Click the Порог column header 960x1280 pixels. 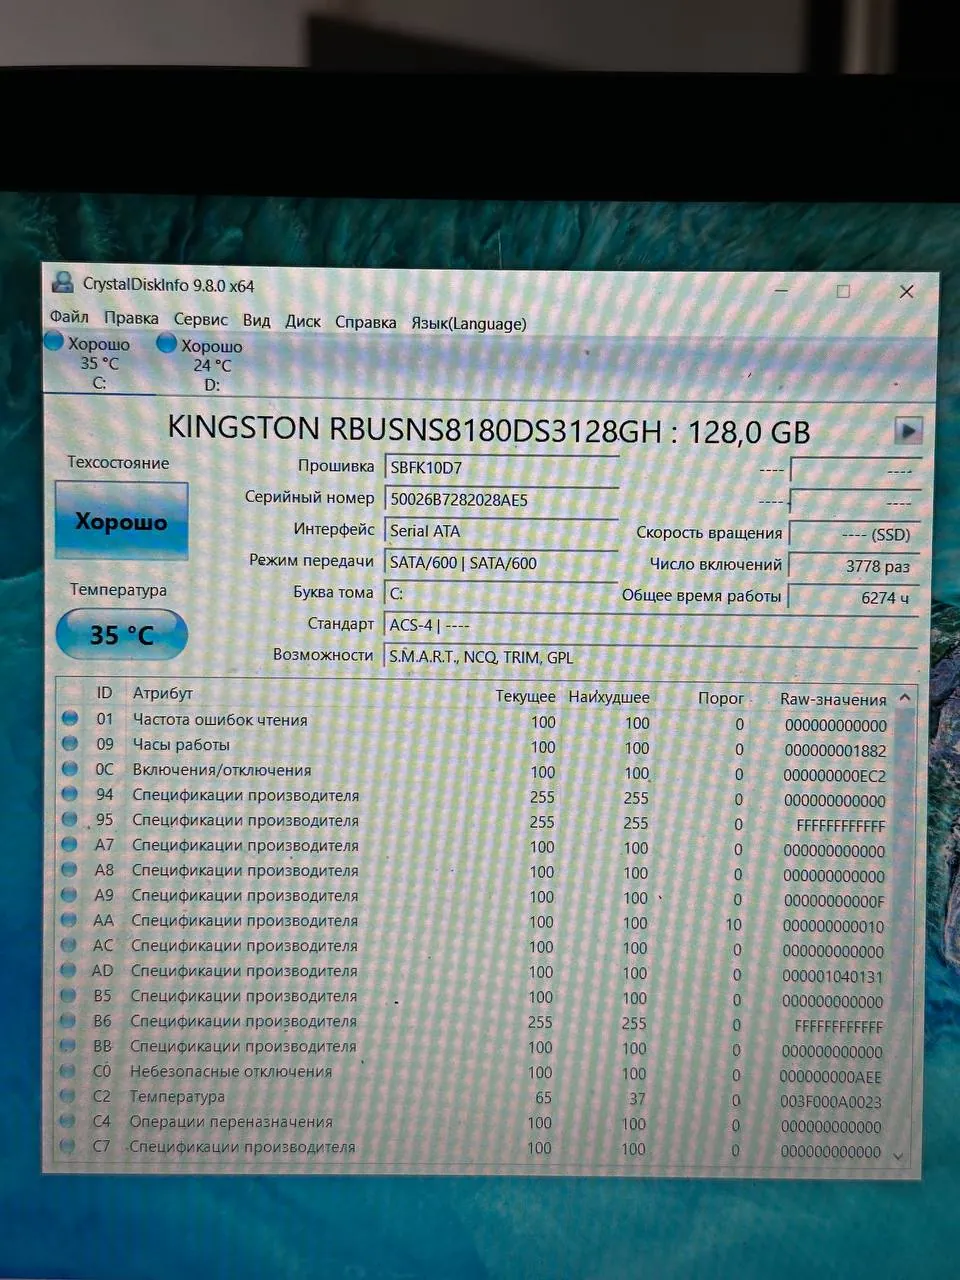[x=720, y=698]
